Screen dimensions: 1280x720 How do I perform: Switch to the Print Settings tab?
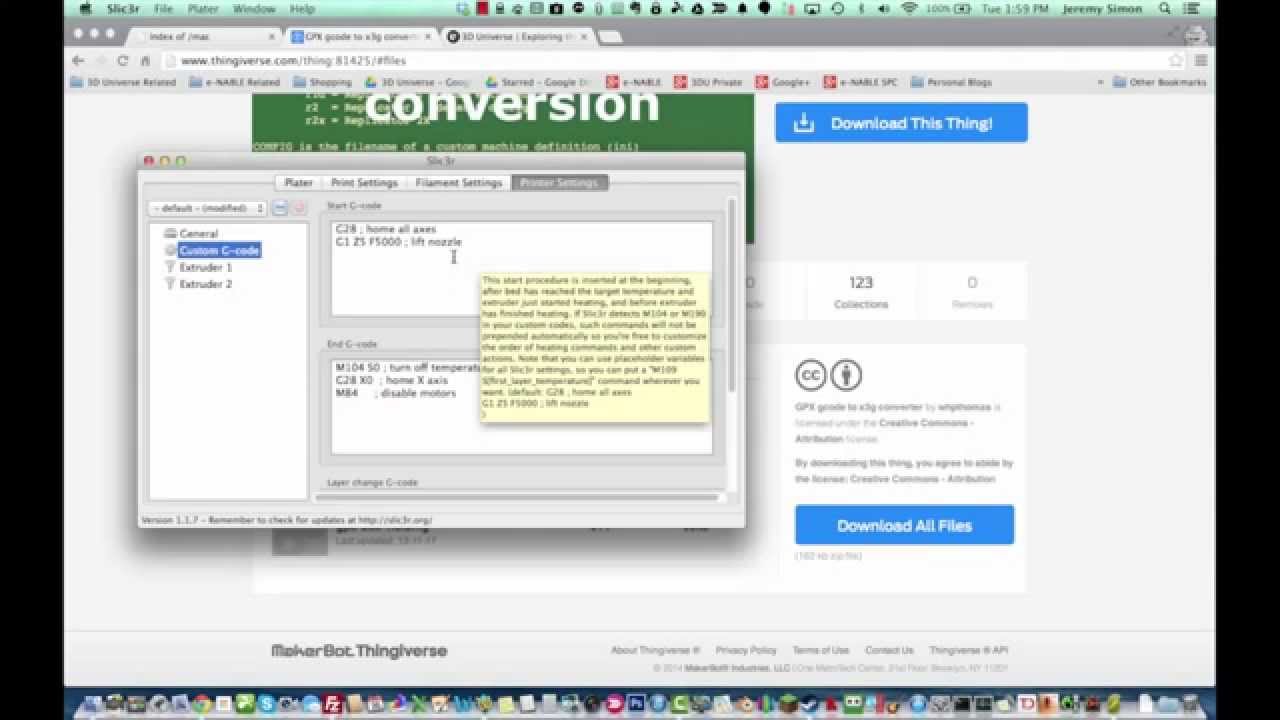tap(364, 183)
